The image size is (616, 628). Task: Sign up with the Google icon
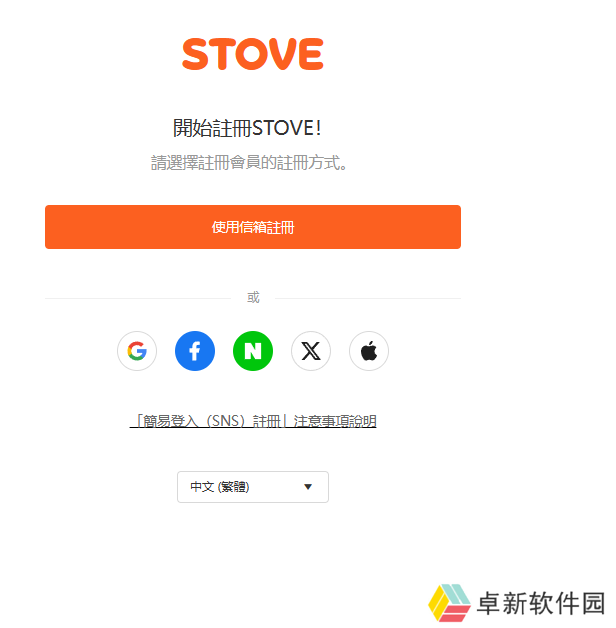click(137, 351)
